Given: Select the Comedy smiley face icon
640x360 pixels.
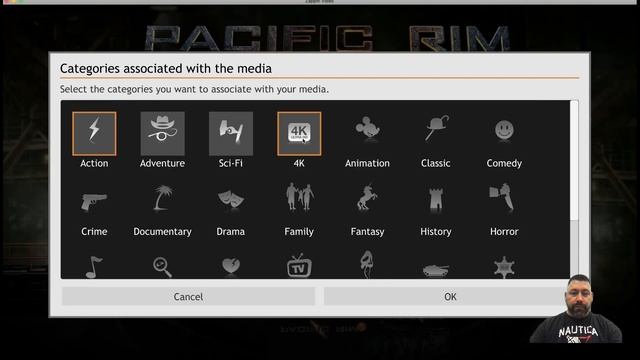Looking at the screenshot, I should point(504,130).
